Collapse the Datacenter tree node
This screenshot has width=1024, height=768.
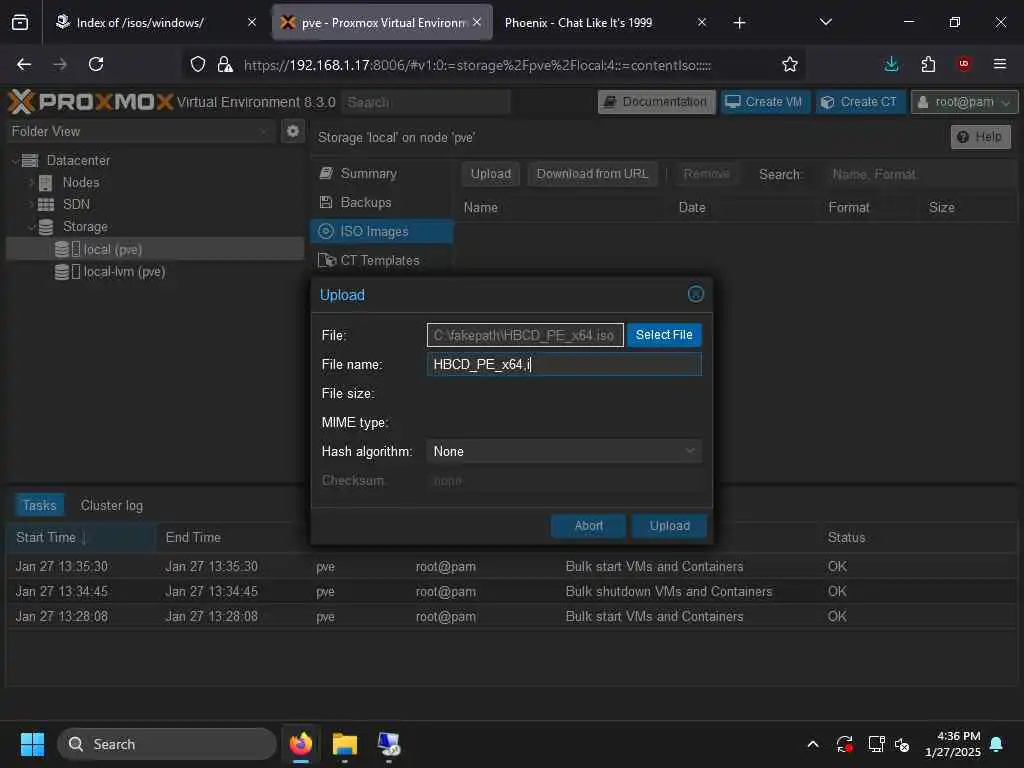click(15, 161)
